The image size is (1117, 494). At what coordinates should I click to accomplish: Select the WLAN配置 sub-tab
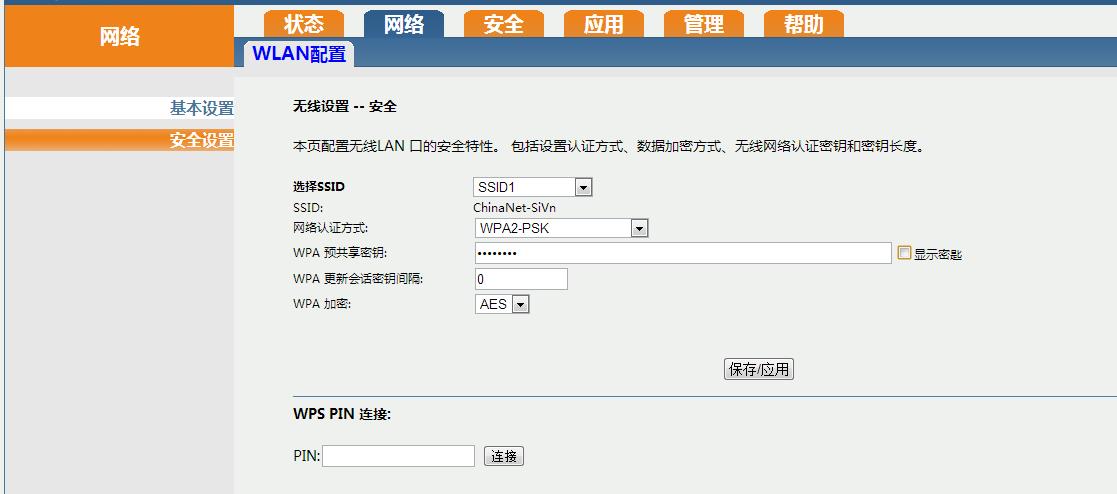(x=298, y=54)
